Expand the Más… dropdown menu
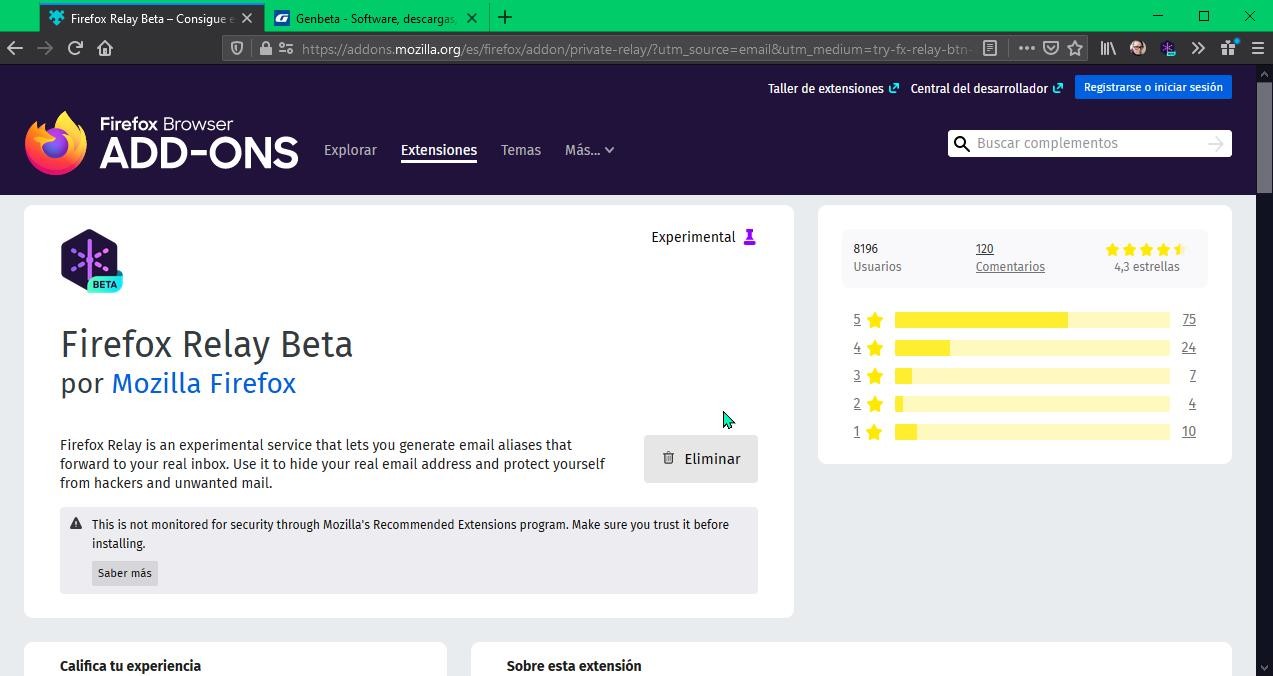 click(589, 150)
